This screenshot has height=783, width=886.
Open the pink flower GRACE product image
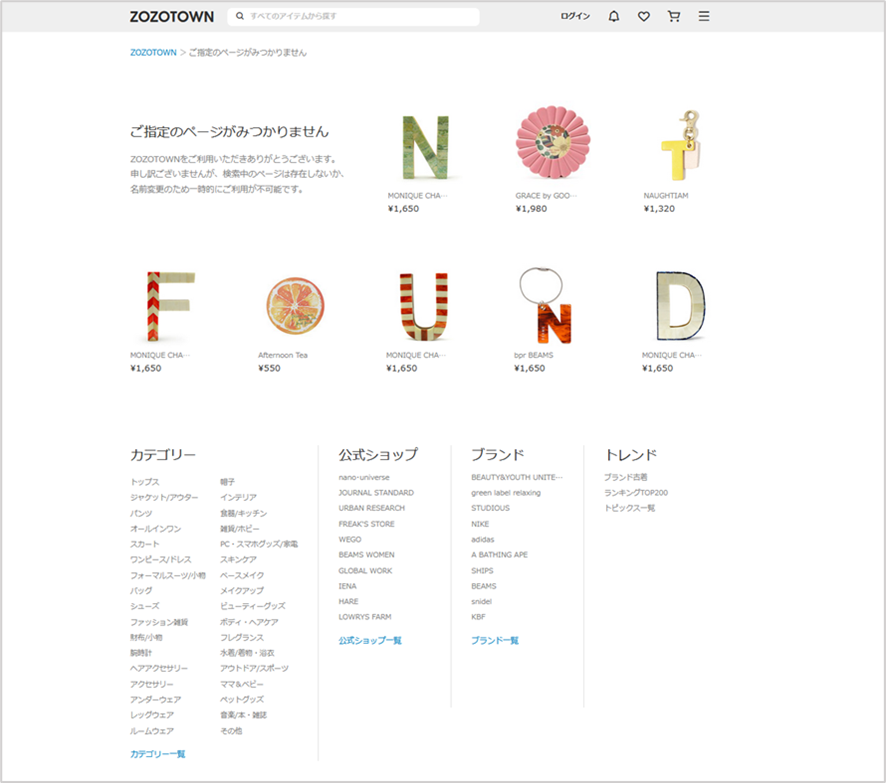pos(553,143)
